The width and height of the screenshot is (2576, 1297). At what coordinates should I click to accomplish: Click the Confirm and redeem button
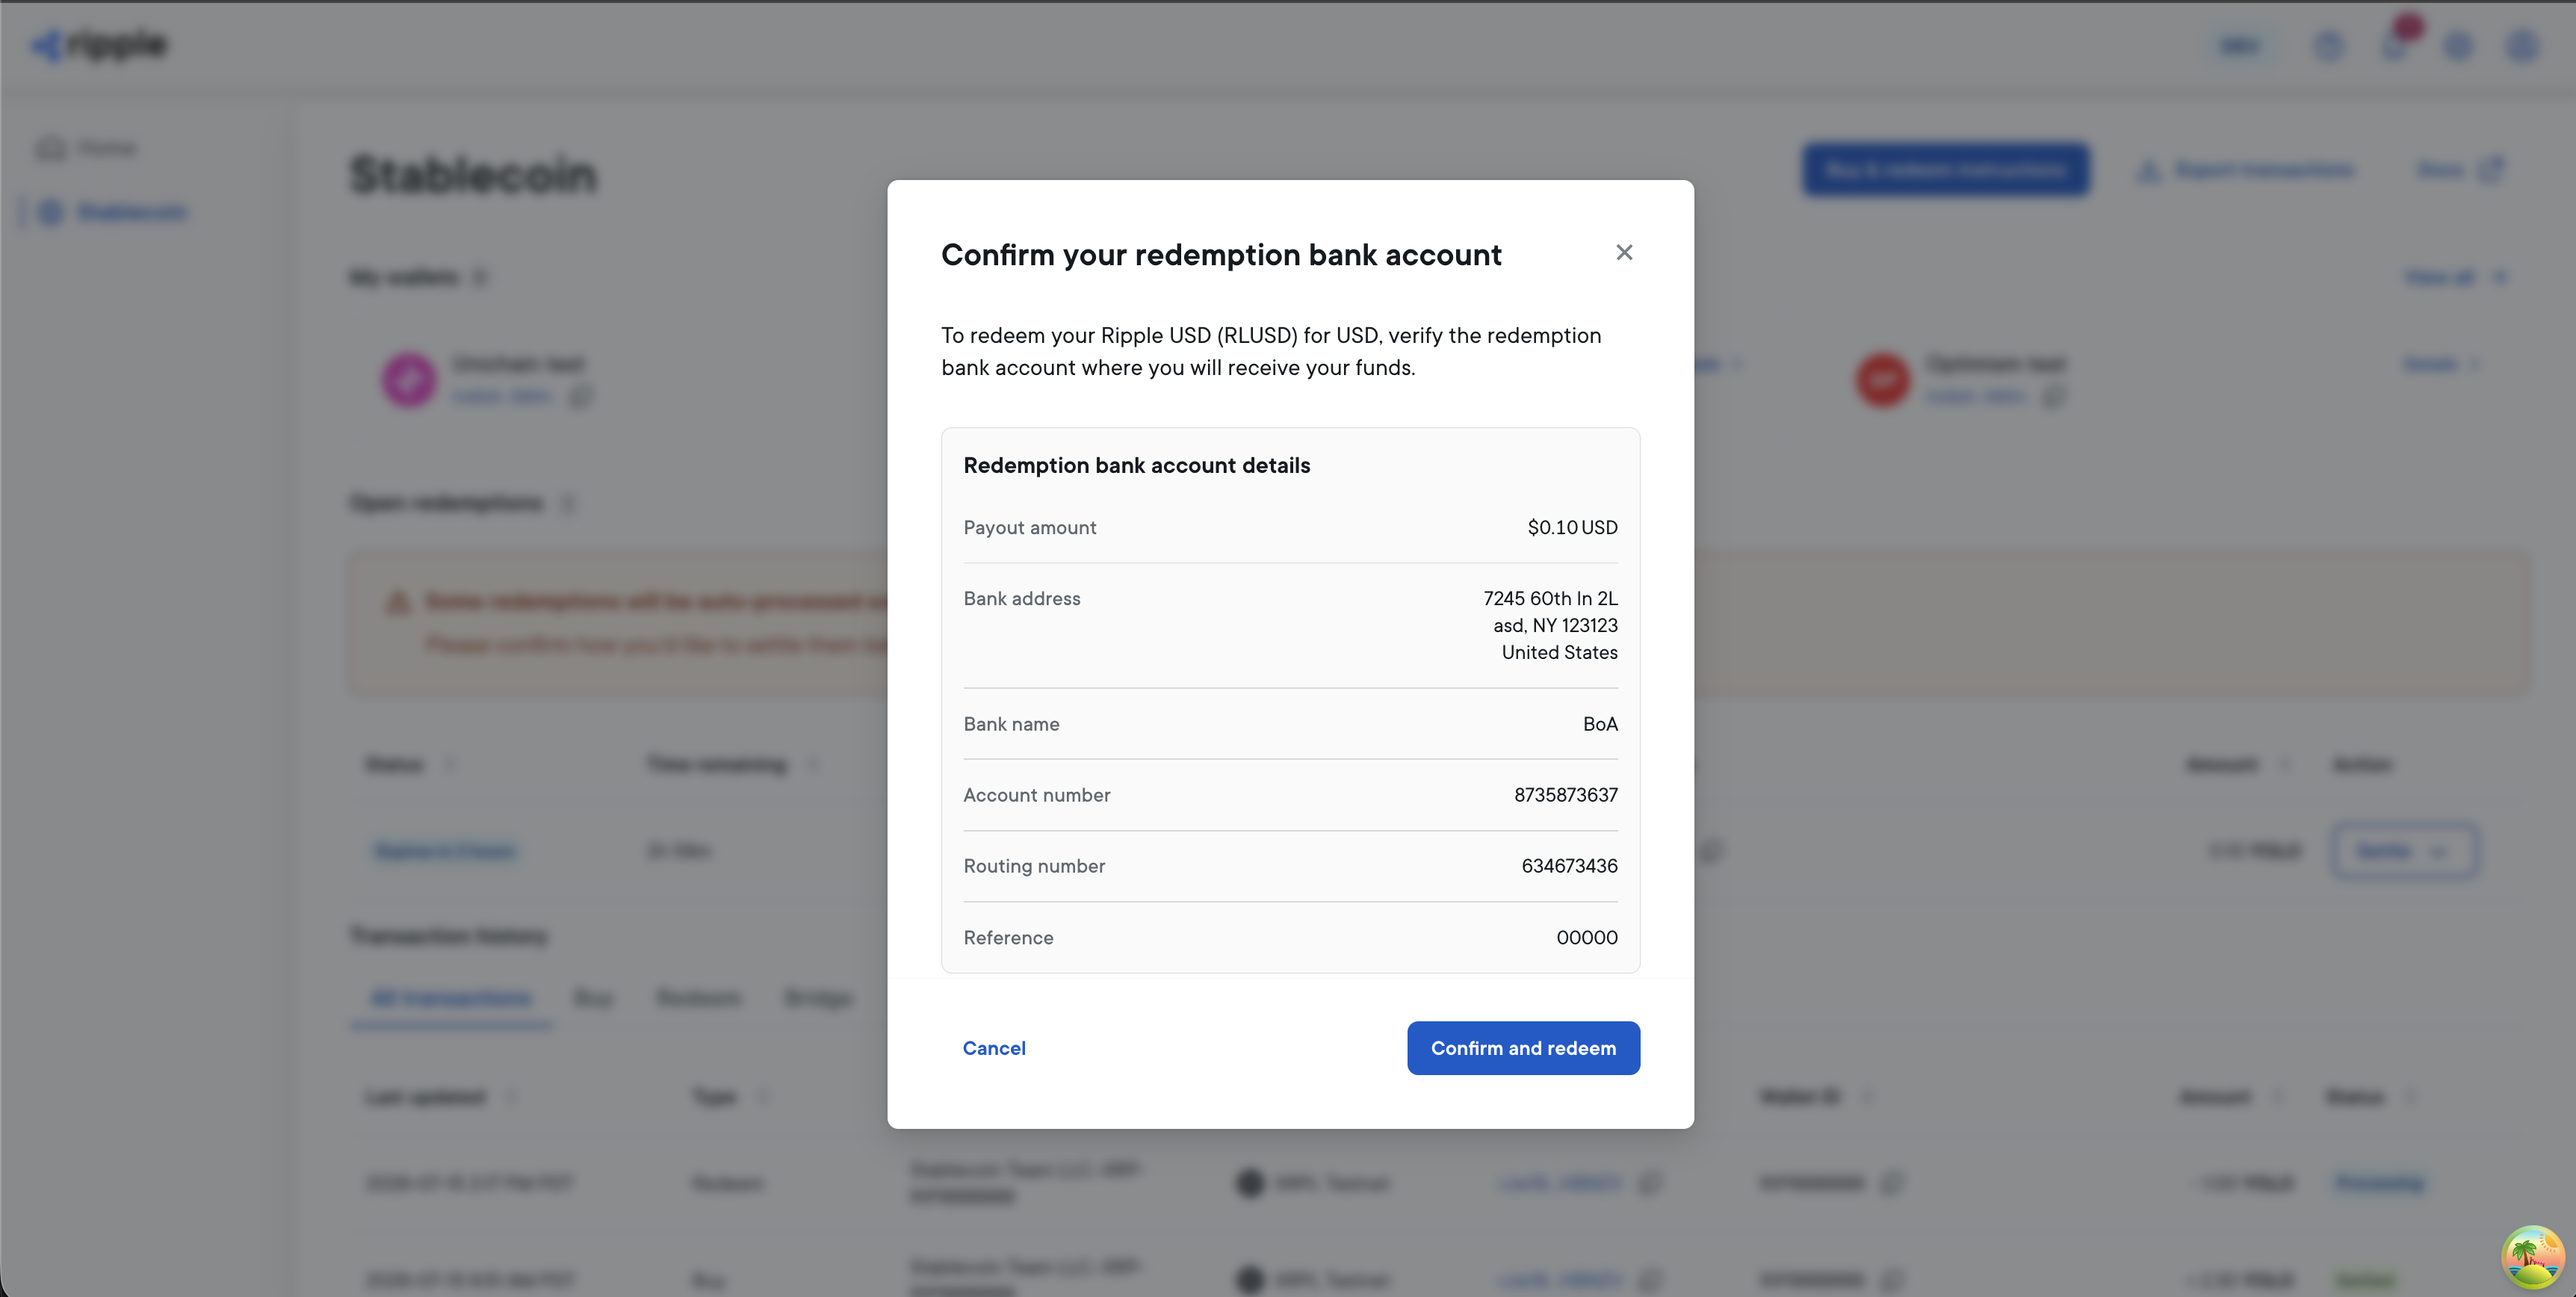[x=1523, y=1047]
